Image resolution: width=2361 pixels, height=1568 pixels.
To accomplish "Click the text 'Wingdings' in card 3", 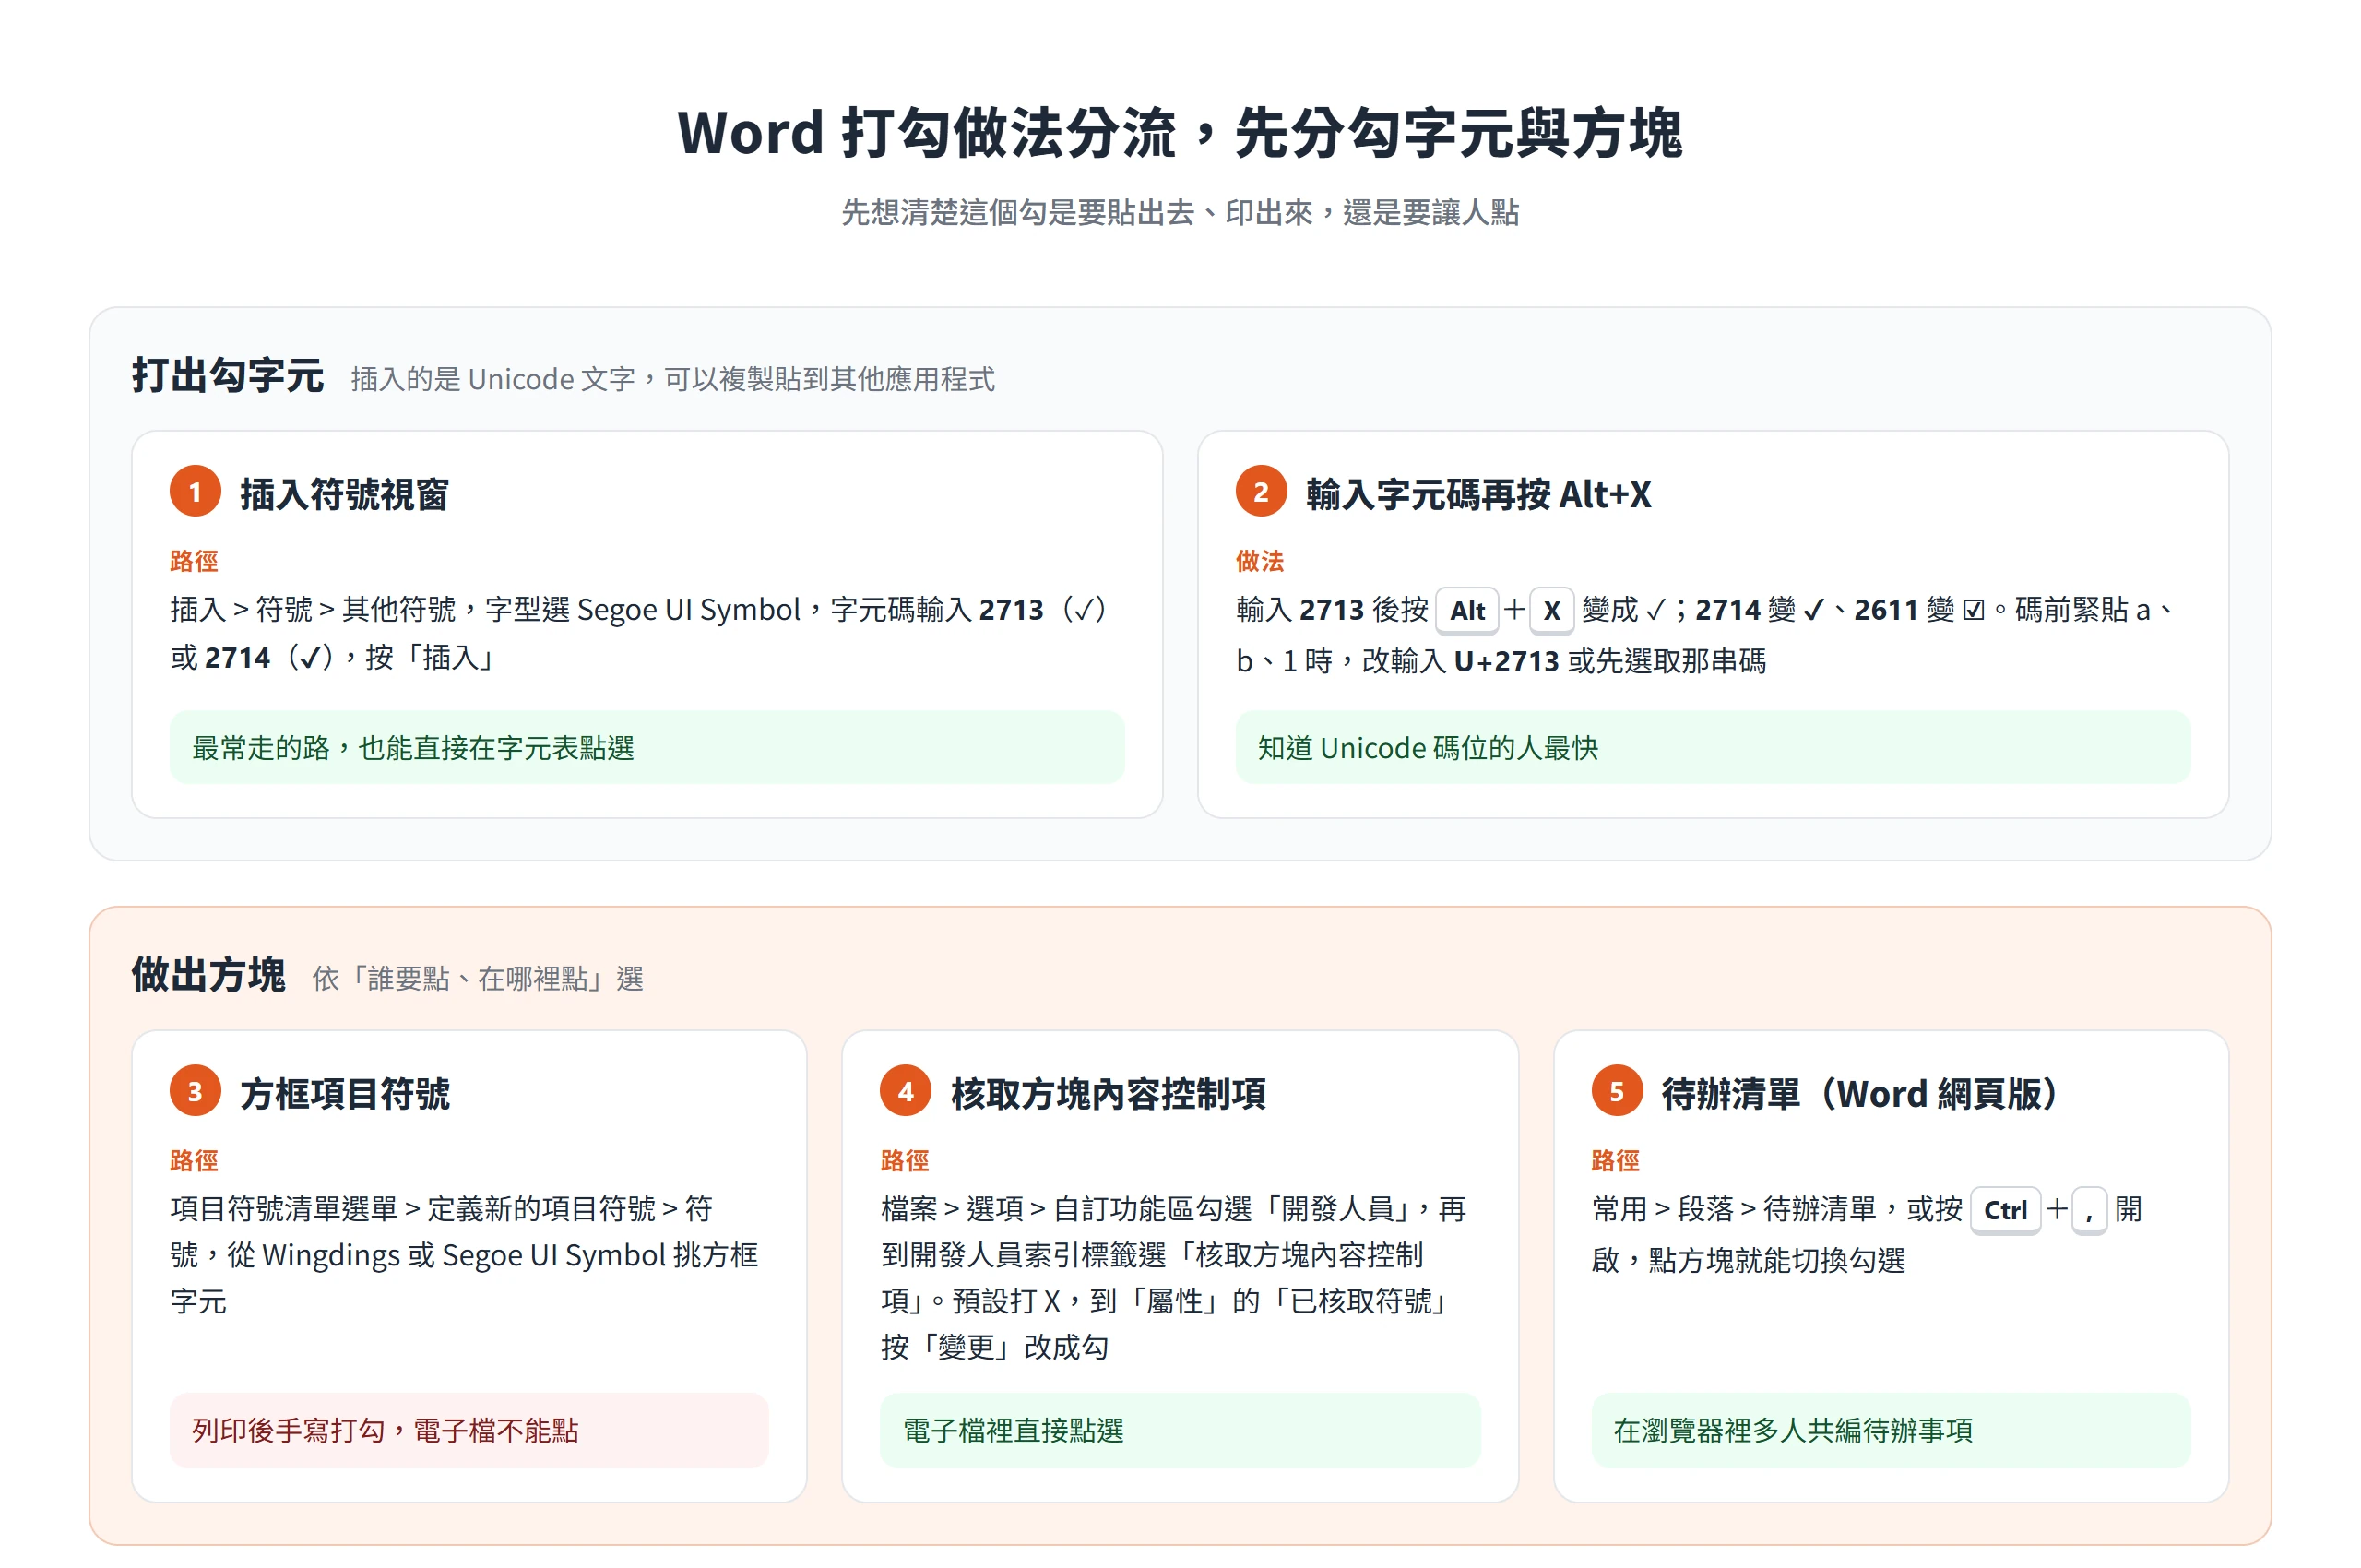I will coord(331,1256).
